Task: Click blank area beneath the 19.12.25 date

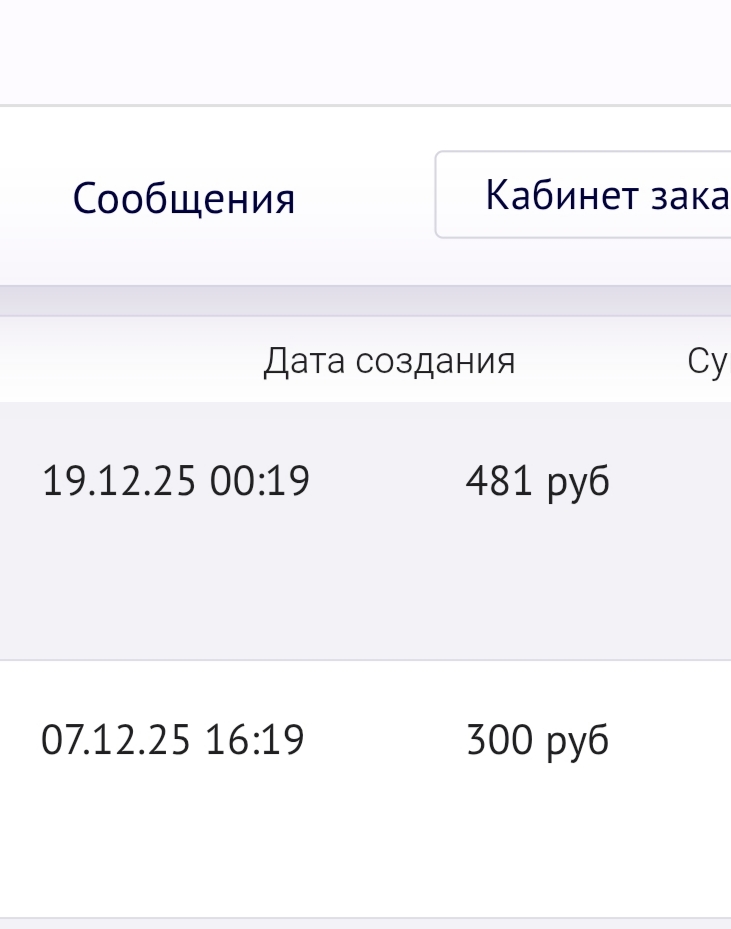Action: coord(120,590)
